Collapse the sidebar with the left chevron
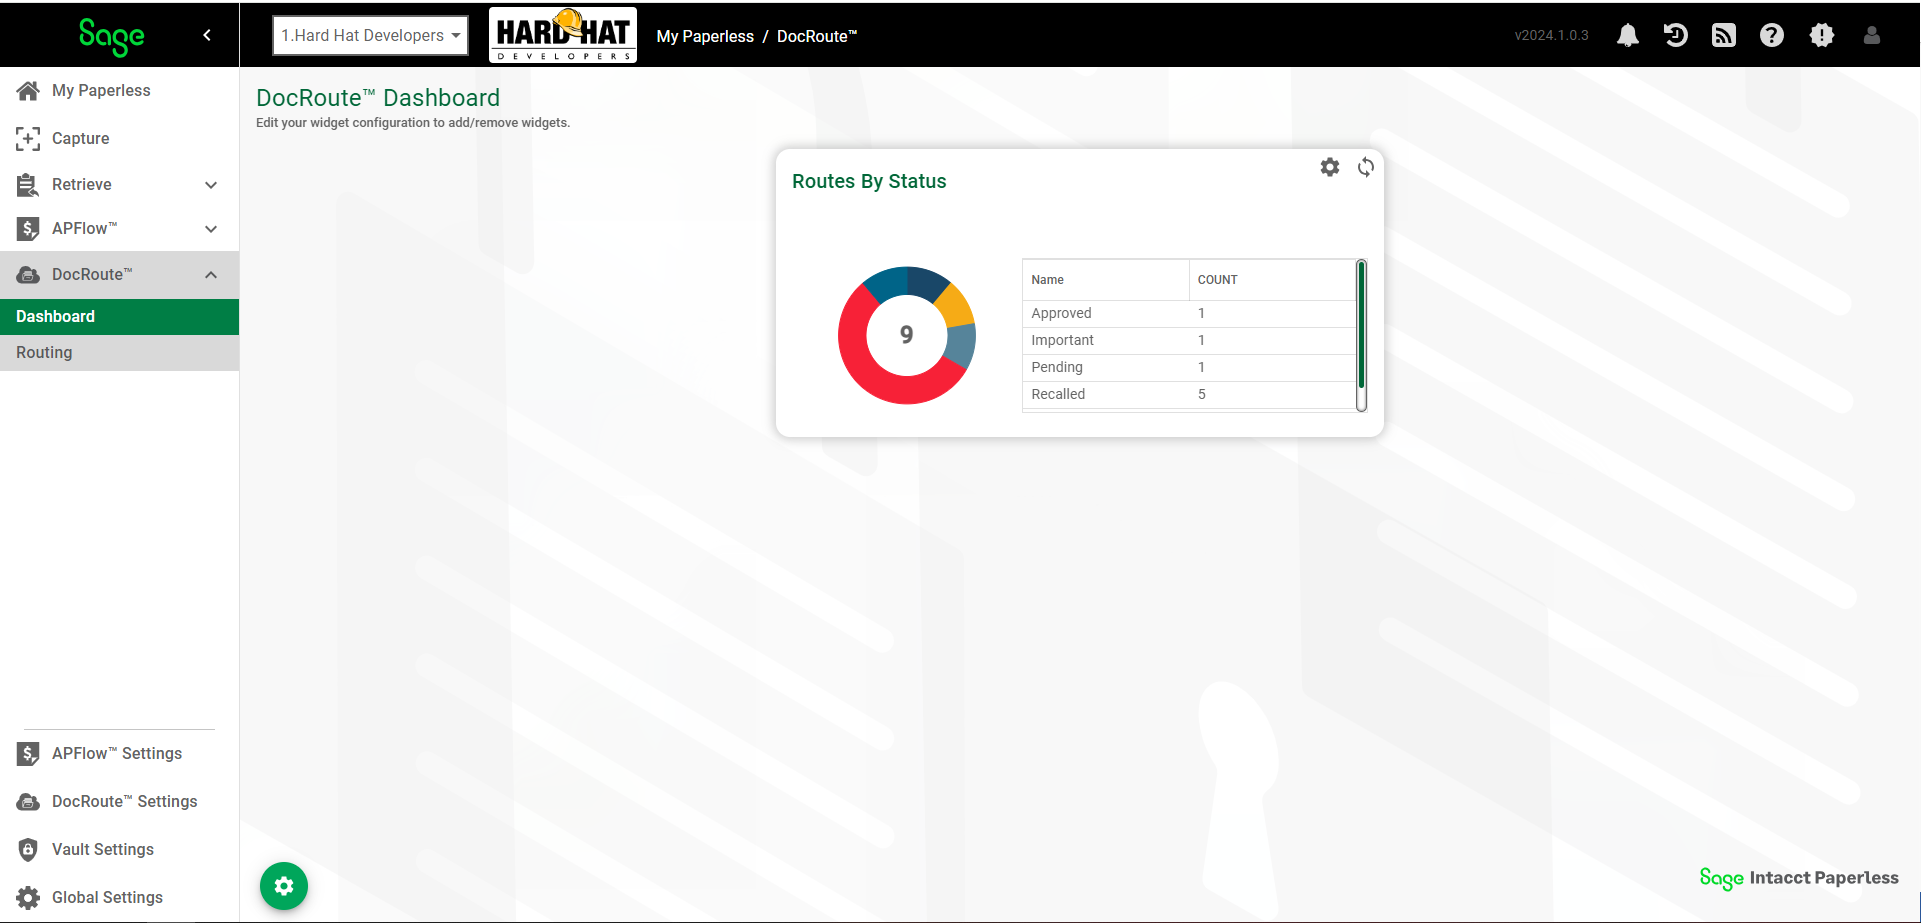 [x=207, y=35]
